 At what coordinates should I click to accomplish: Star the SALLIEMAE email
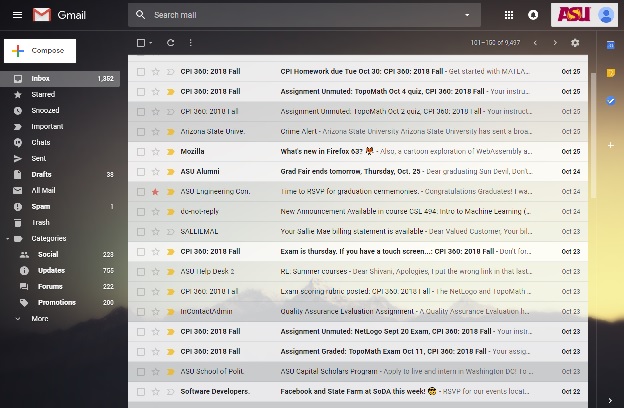pos(155,232)
